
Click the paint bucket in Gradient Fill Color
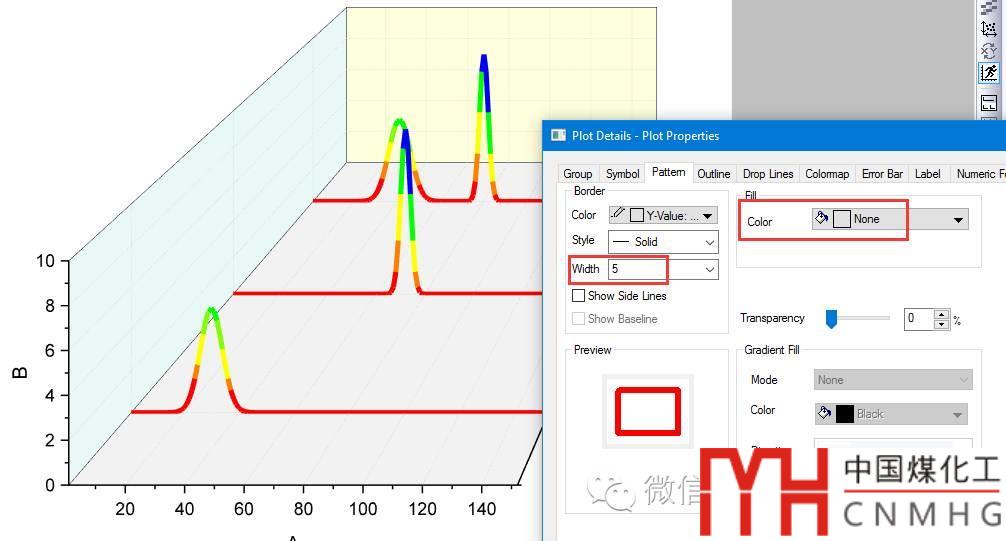coord(824,413)
